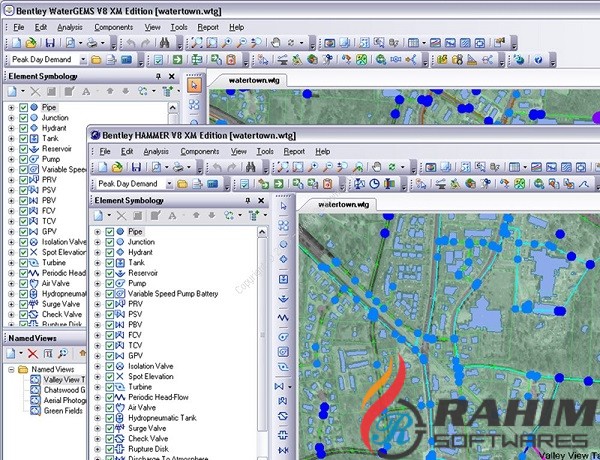Click Print icon in HAMMER toolbar
600x460 pixels.
(x=178, y=167)
